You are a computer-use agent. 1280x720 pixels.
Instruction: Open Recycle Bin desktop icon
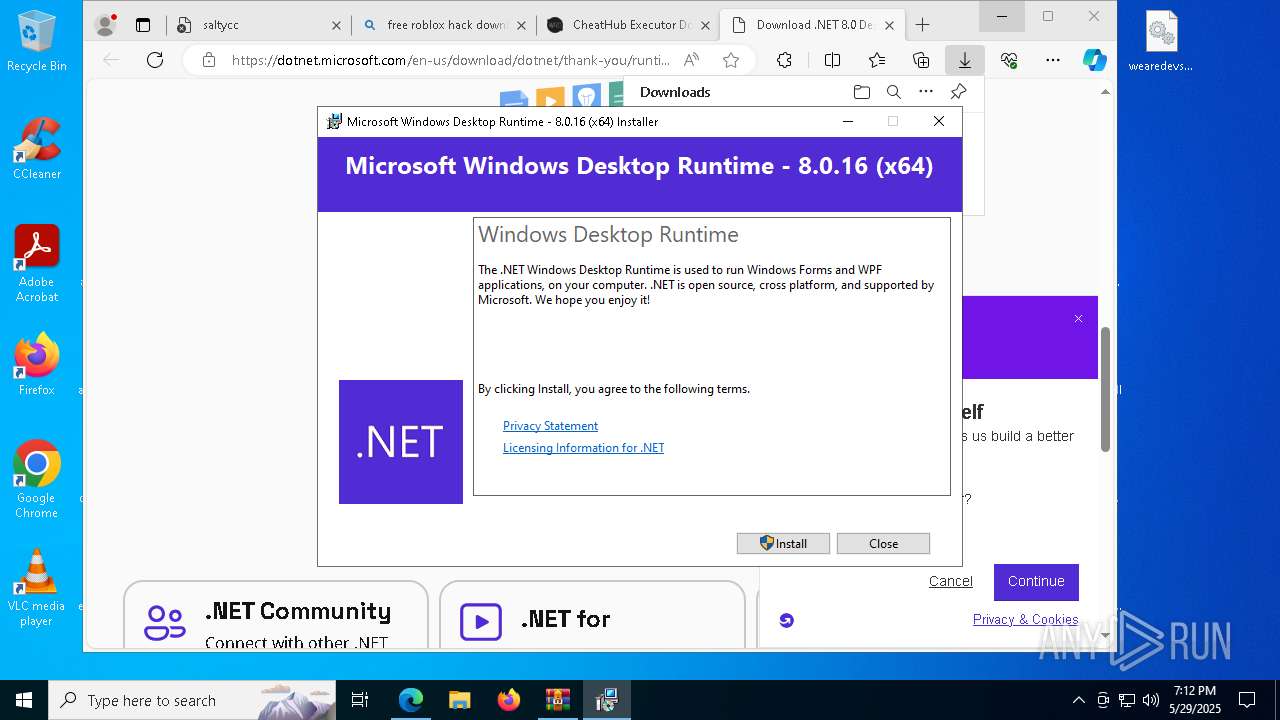pos(37,41)
